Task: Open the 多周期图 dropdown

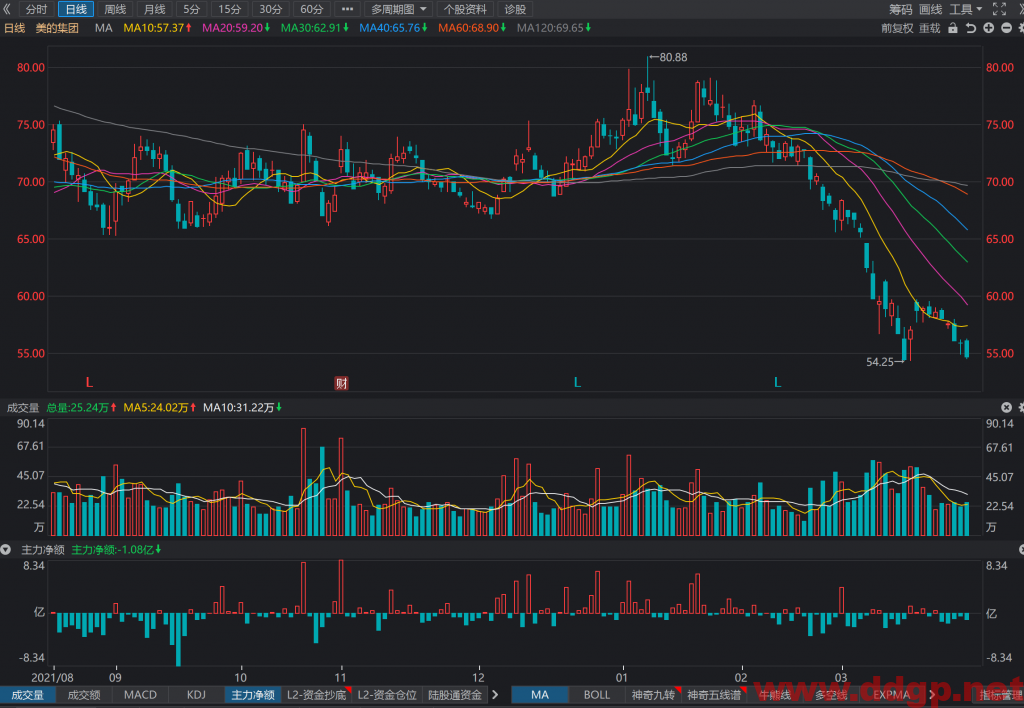Action: point(398,9)
